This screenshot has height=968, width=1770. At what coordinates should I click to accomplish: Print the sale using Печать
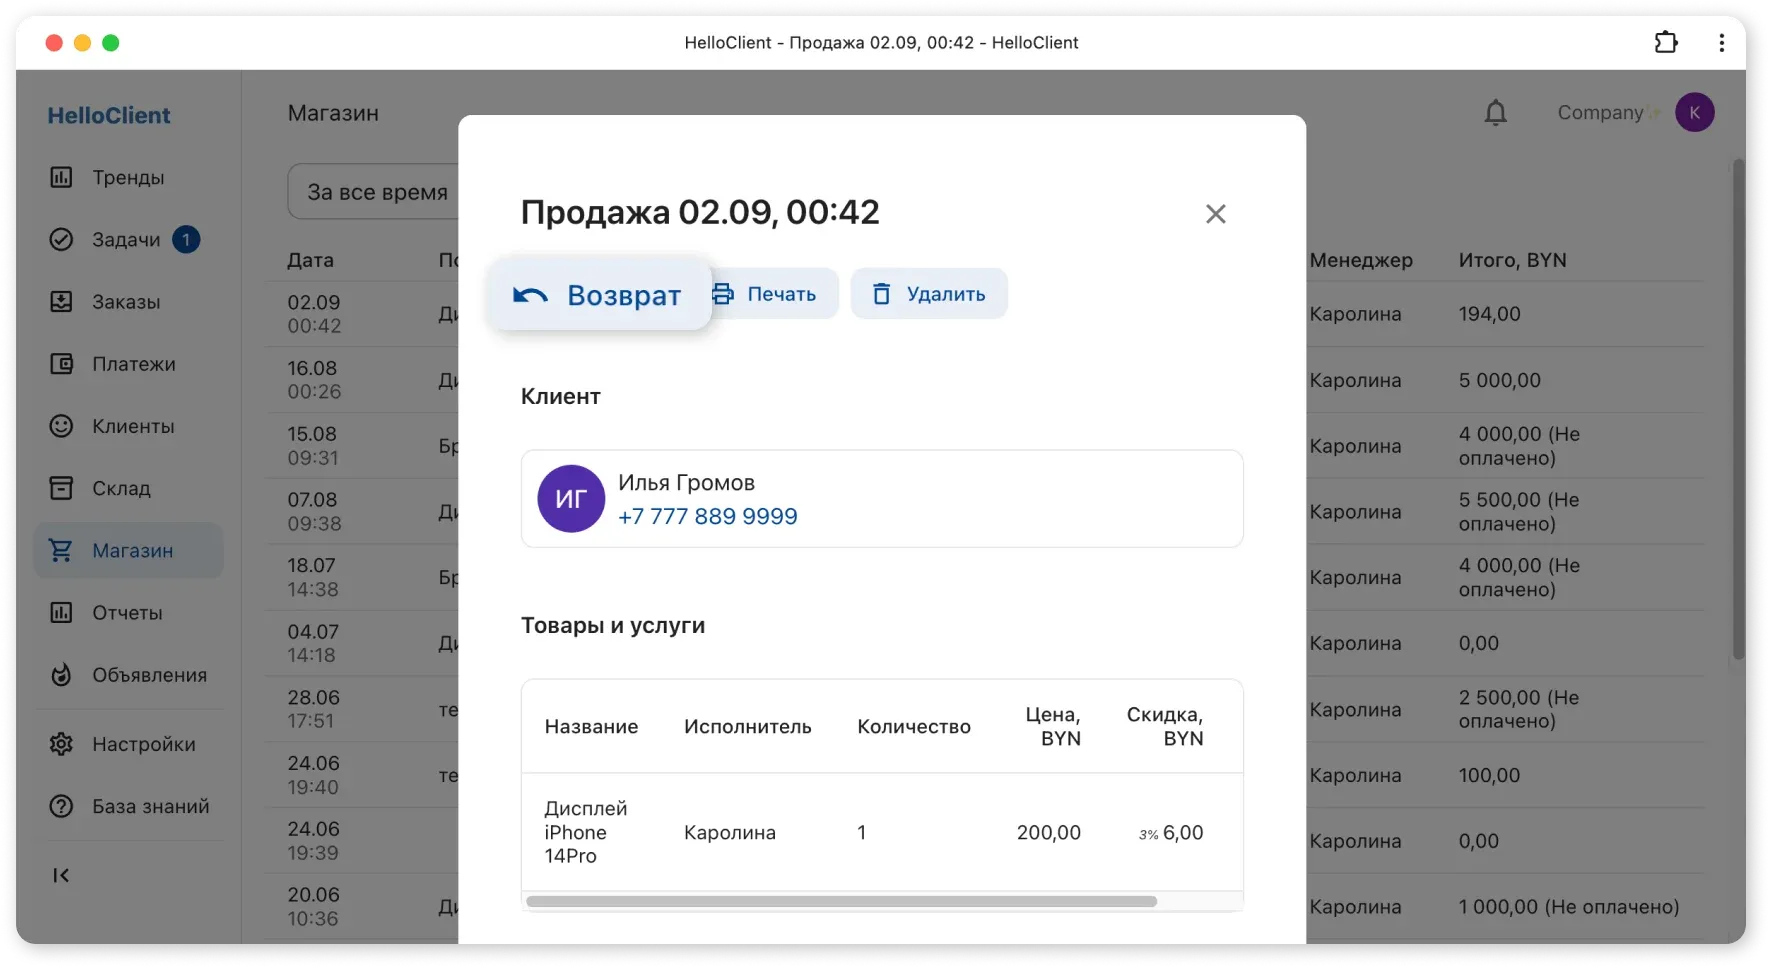coord(772,293)
